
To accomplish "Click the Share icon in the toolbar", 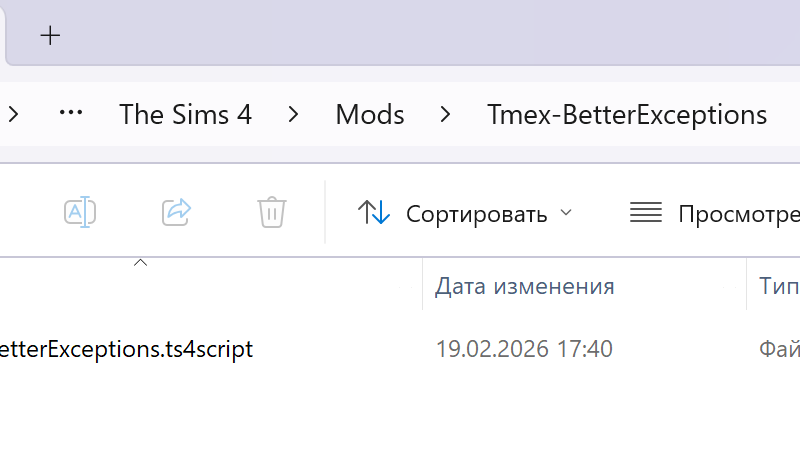I will pyautogui.click(x=176, y=212).
